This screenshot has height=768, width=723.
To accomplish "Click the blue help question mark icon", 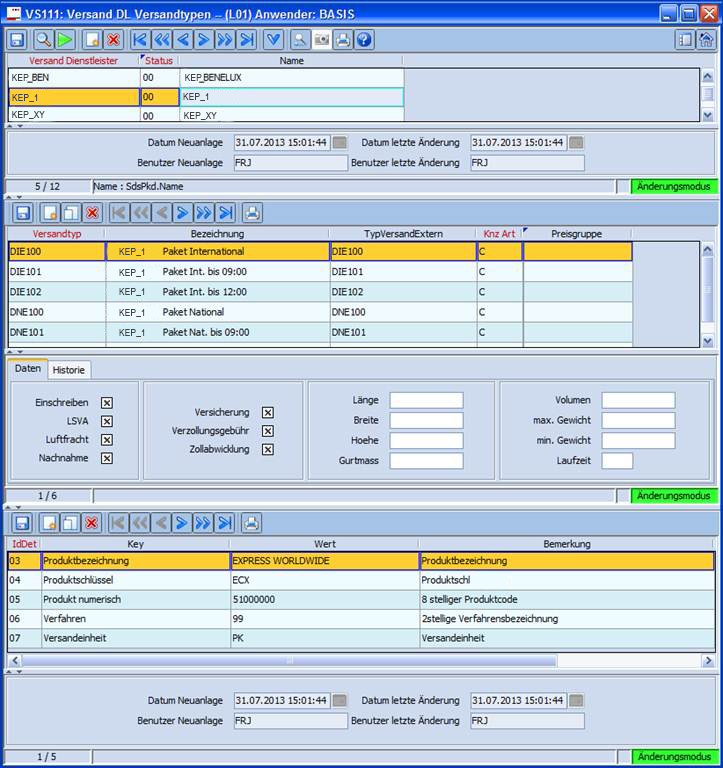I will tap(365, 40).
